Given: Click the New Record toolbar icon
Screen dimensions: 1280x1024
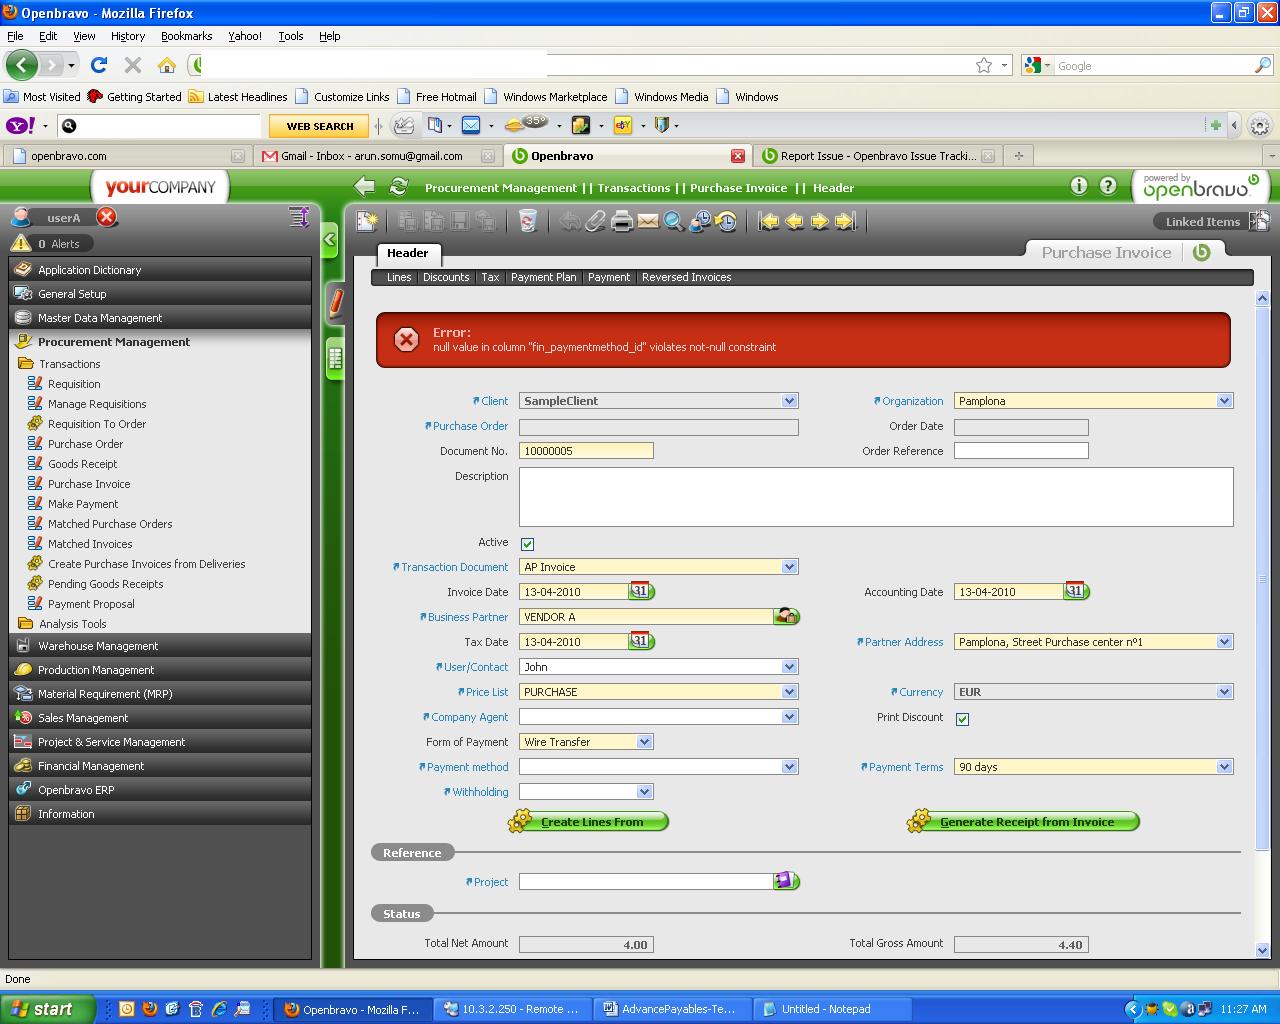Looking at the screenshot, I should 367,221.
